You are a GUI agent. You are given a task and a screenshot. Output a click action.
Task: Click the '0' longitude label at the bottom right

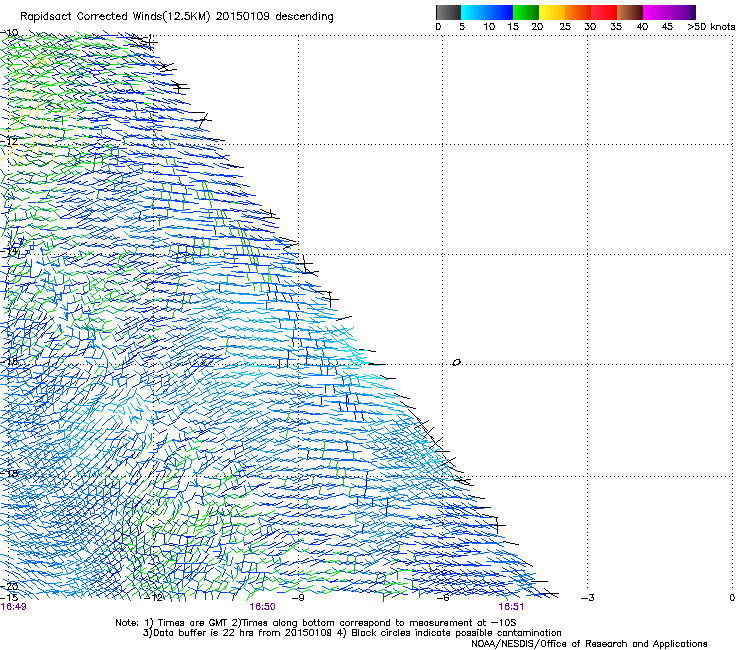[732, 598]
